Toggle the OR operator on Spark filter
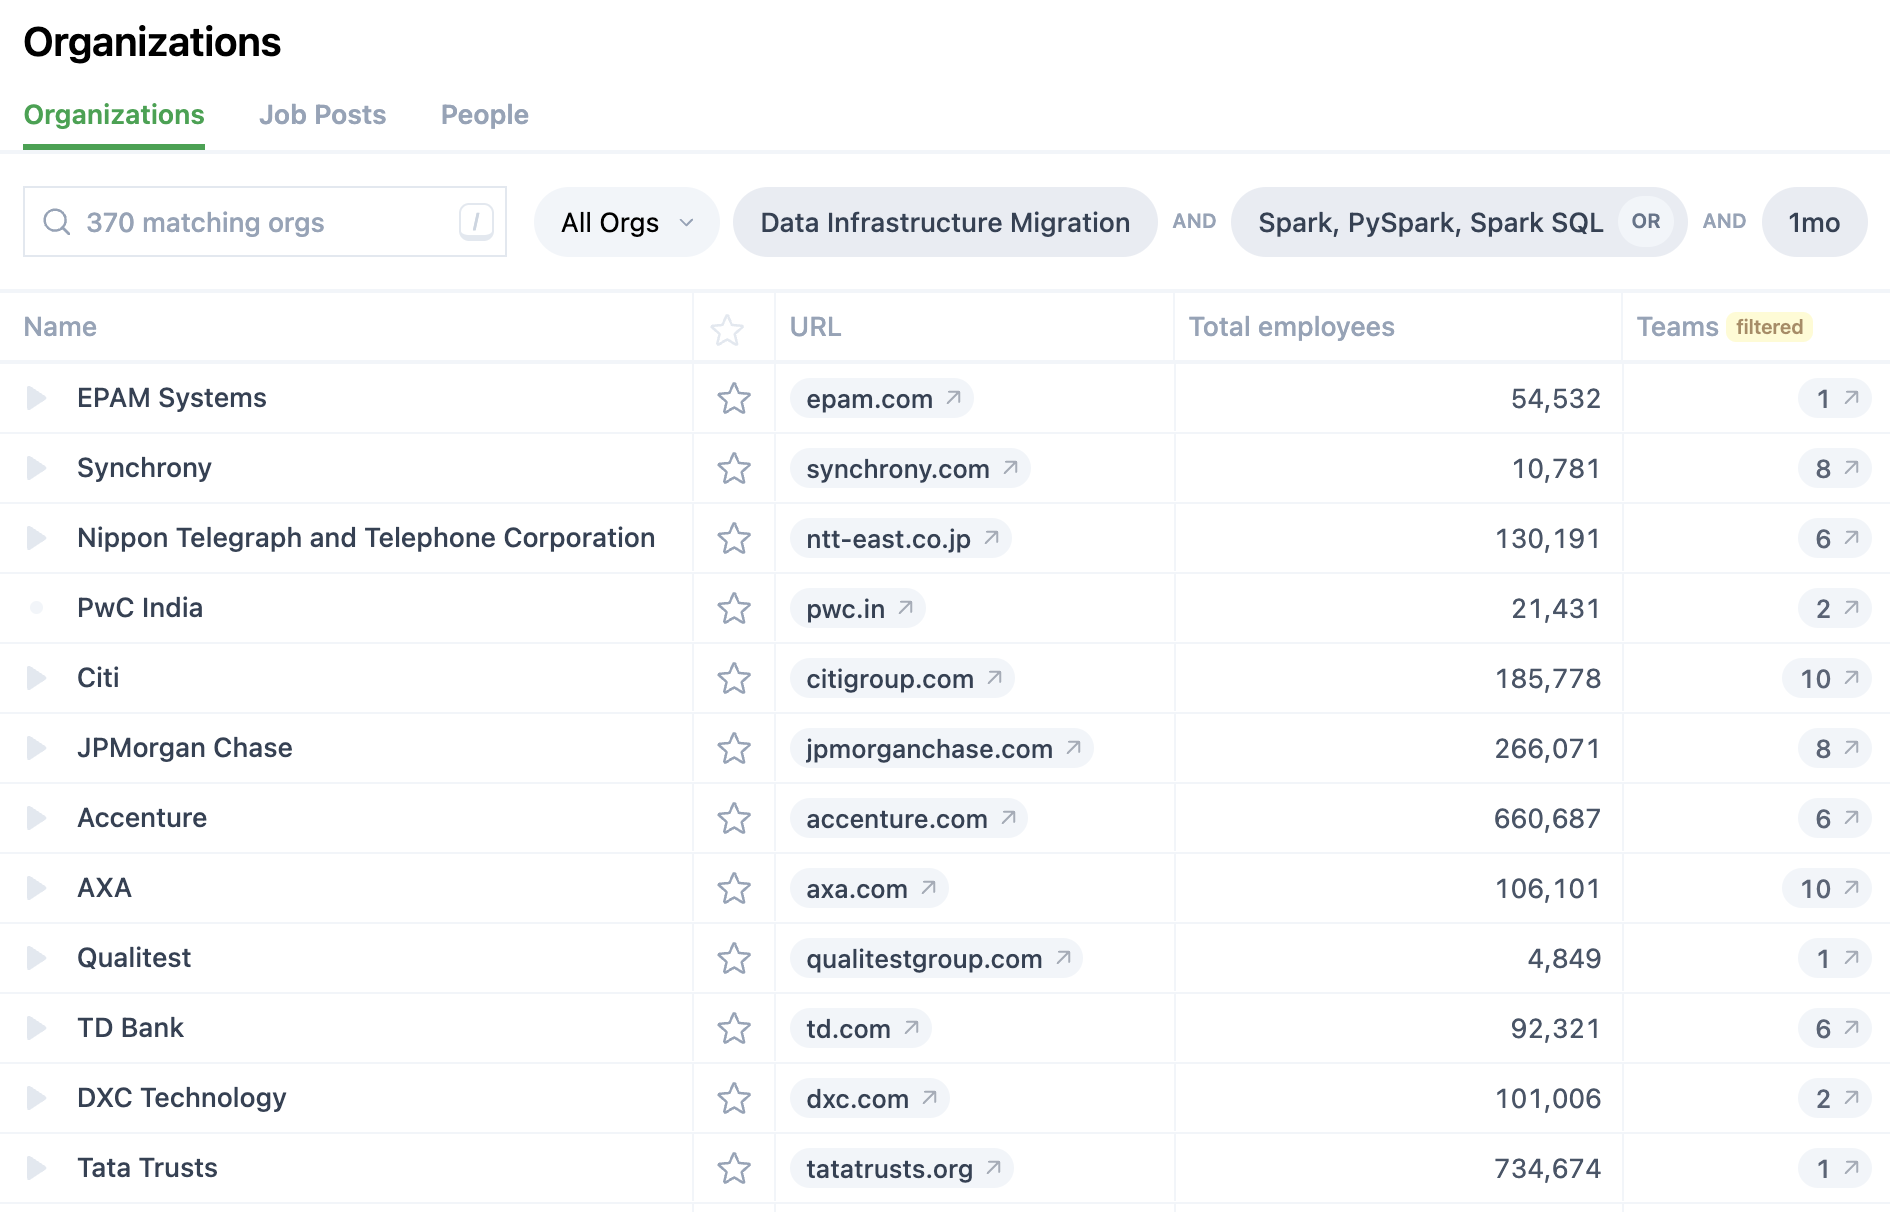Image resolution: width=1890 pixels, height=1212 pixels. click(x=1645, y=222)
